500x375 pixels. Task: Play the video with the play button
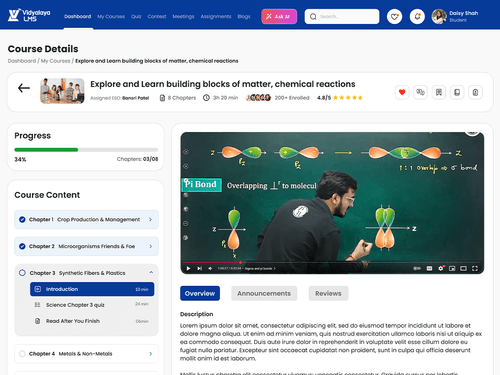188,268
